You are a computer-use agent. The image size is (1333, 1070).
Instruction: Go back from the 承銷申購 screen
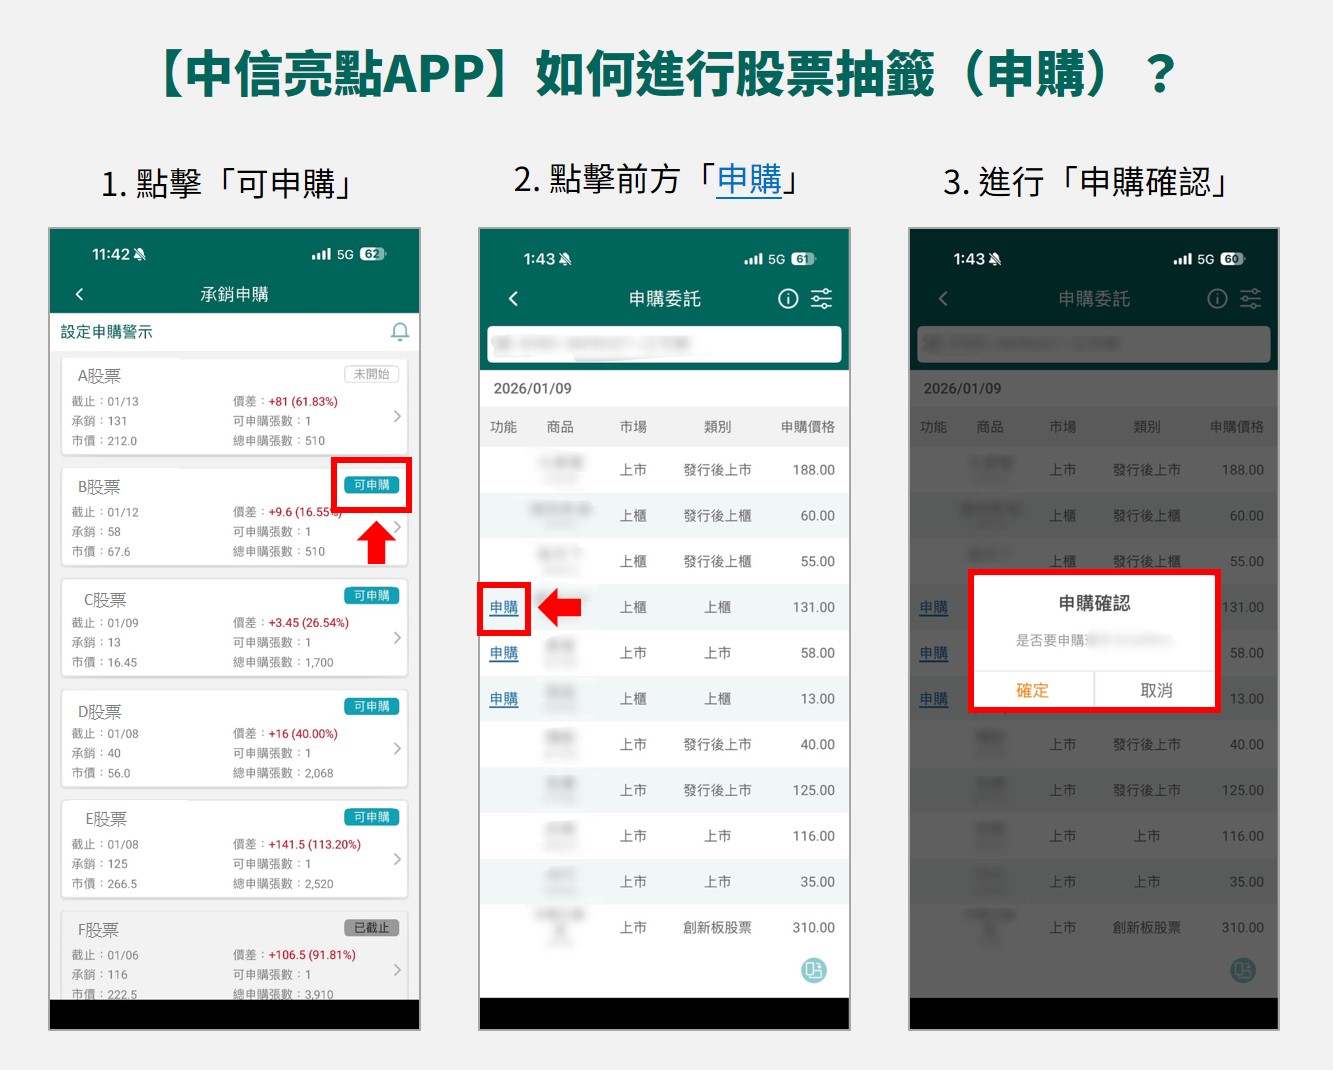coord(80,294)
